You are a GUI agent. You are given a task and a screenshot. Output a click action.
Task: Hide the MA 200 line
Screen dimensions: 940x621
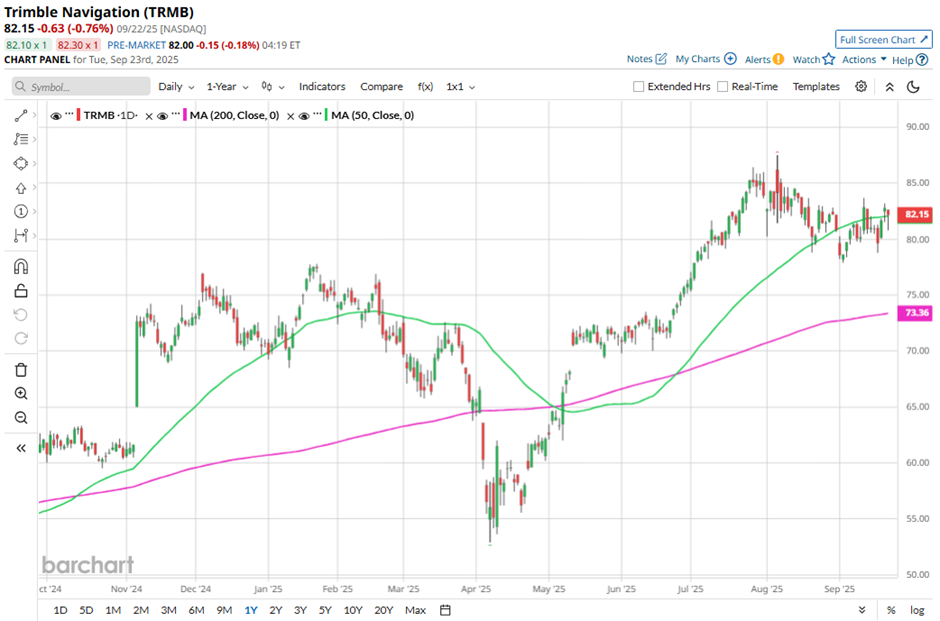(x=163, y=116)
